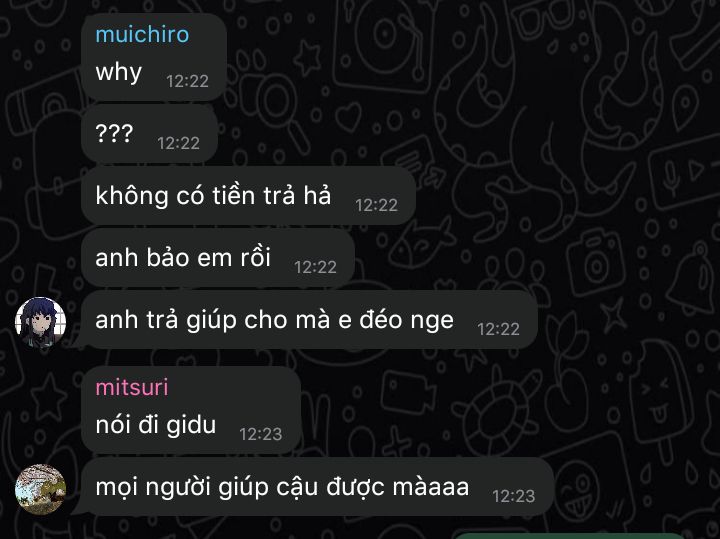The width and height of the screenshot is (720, 539).
Task: Select message "nói đi gidu"
Action: [x=156, y=425]
